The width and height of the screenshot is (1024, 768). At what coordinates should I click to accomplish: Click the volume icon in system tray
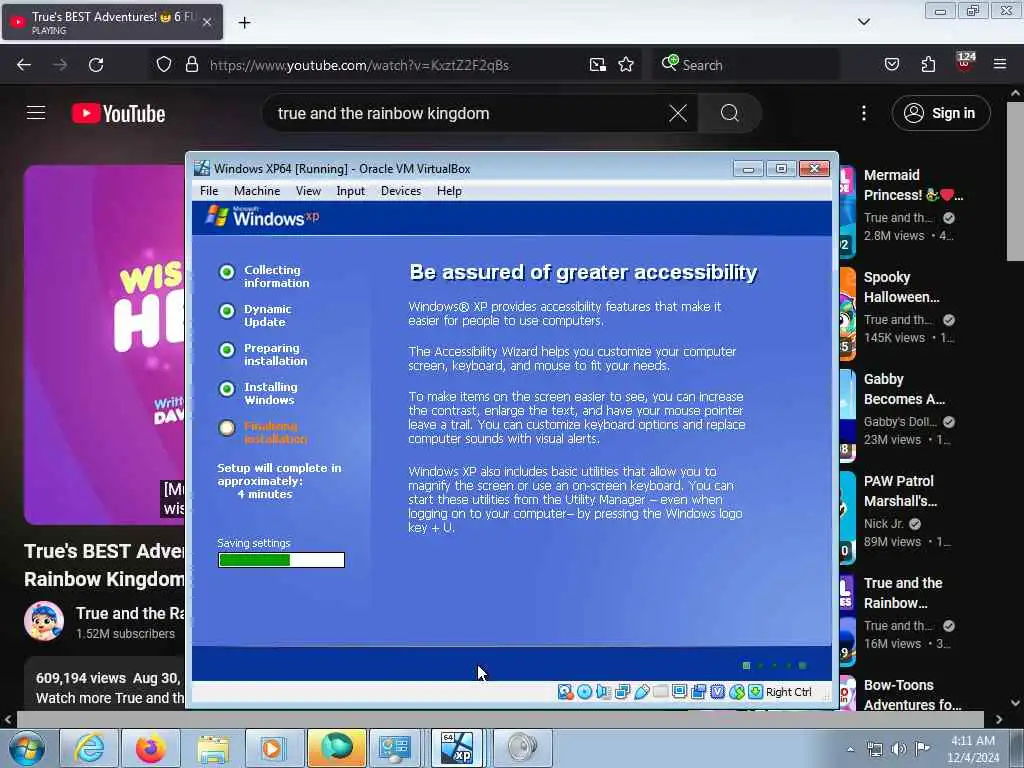tap(899, 749)
